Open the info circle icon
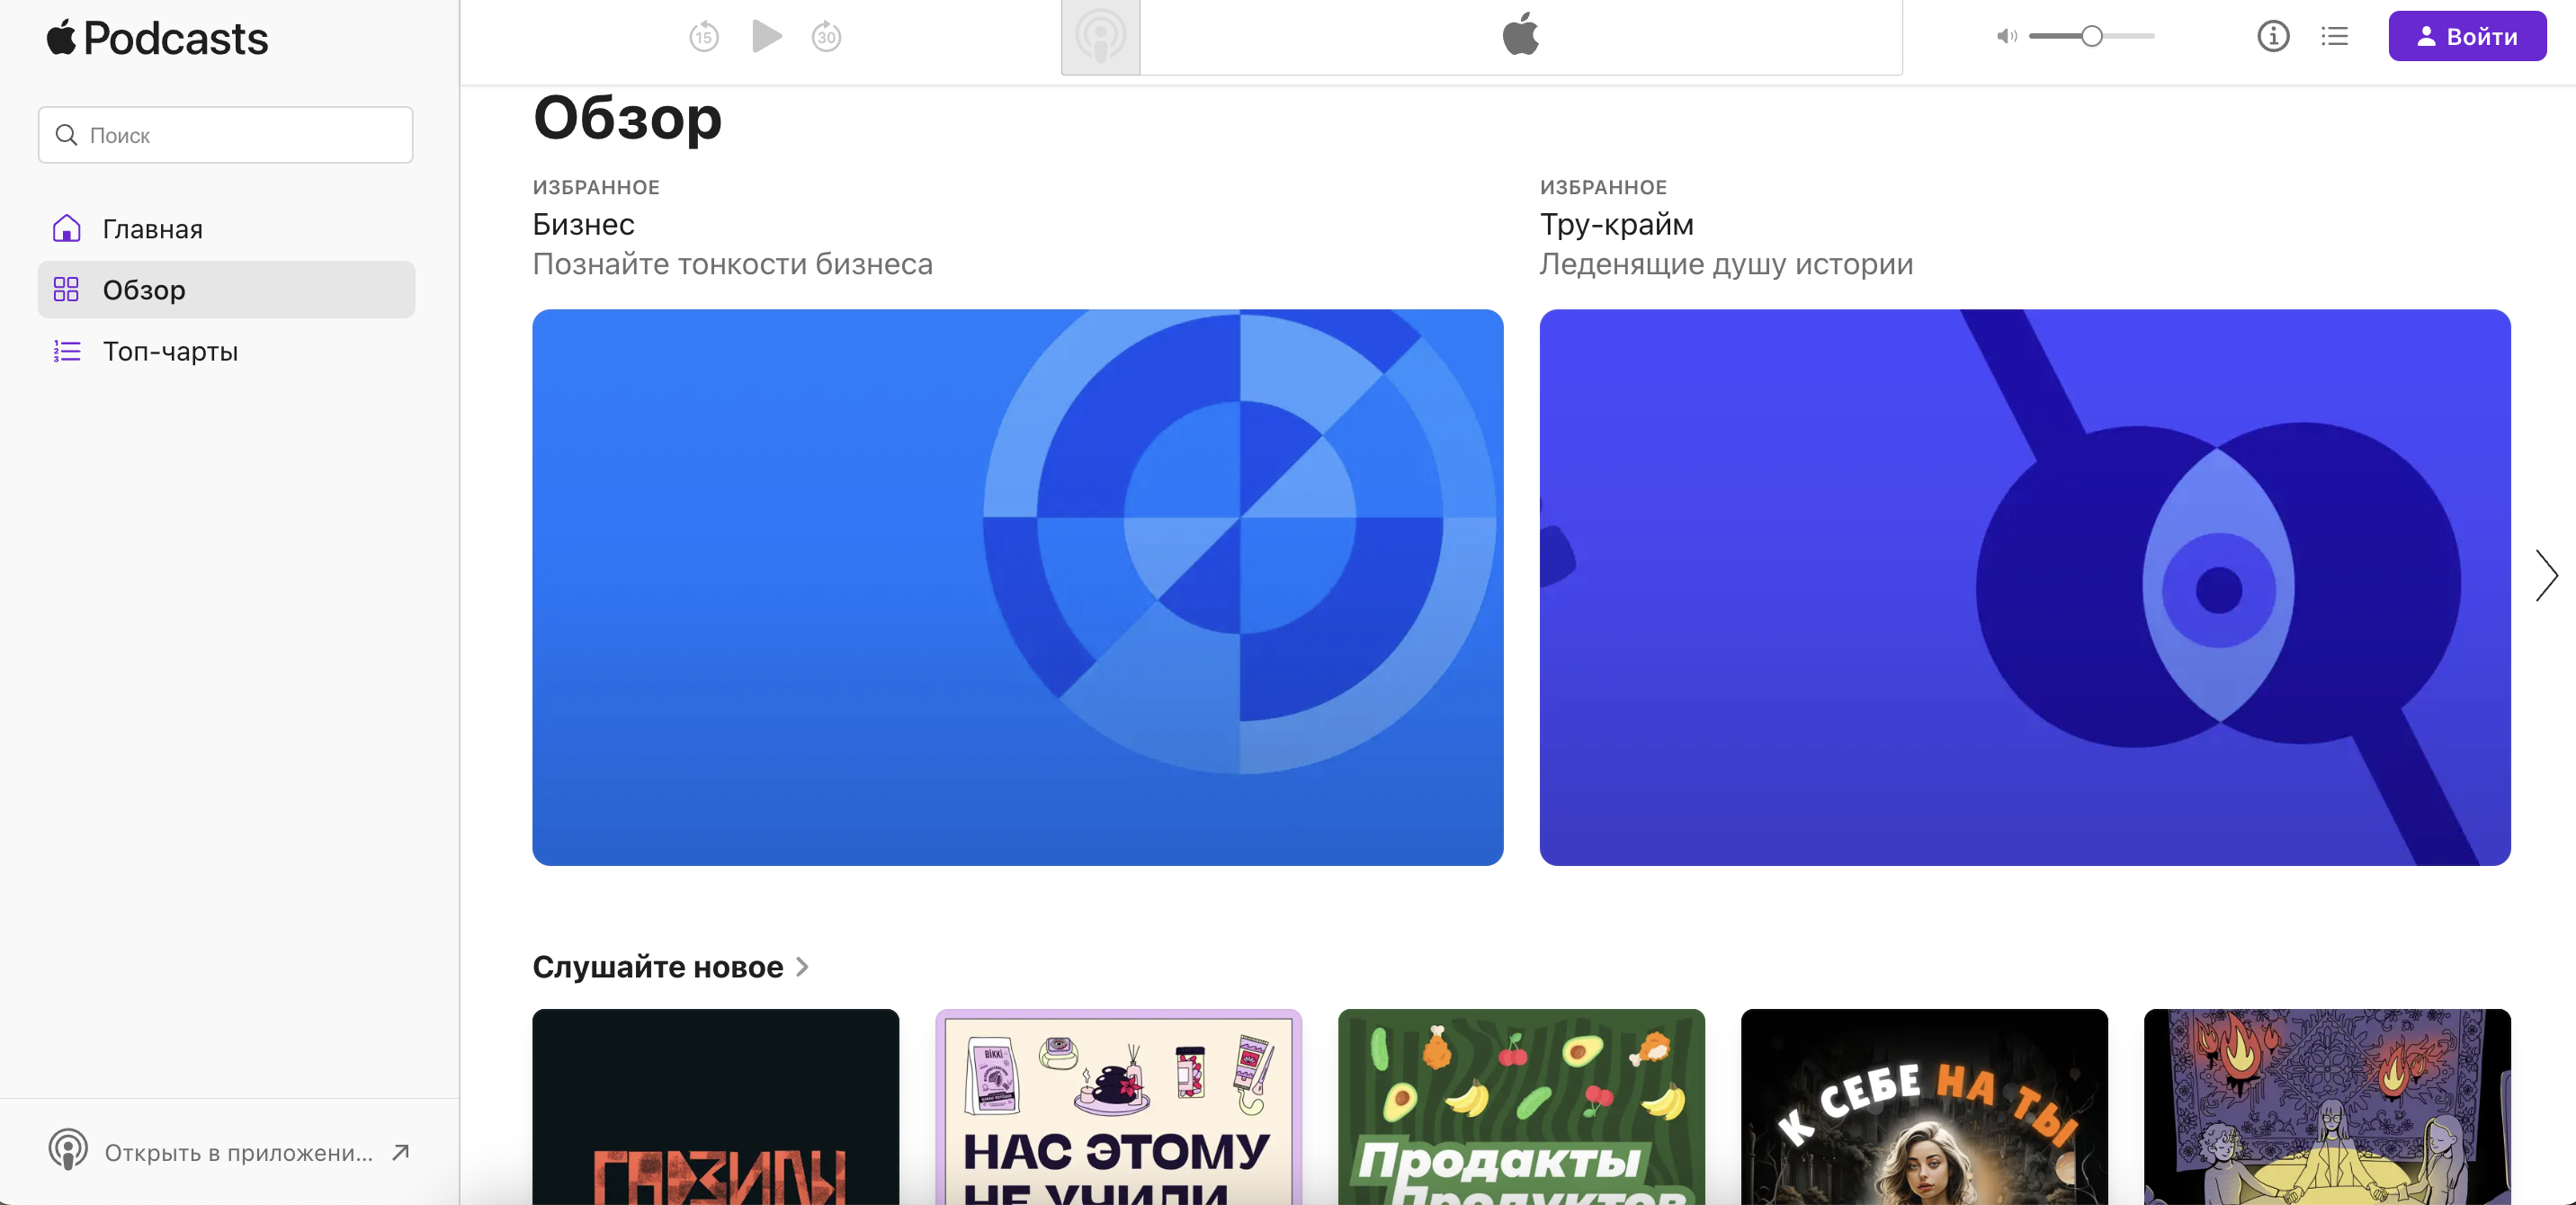Viewport: 2576px width, 1205px height. coord(2272,37)
